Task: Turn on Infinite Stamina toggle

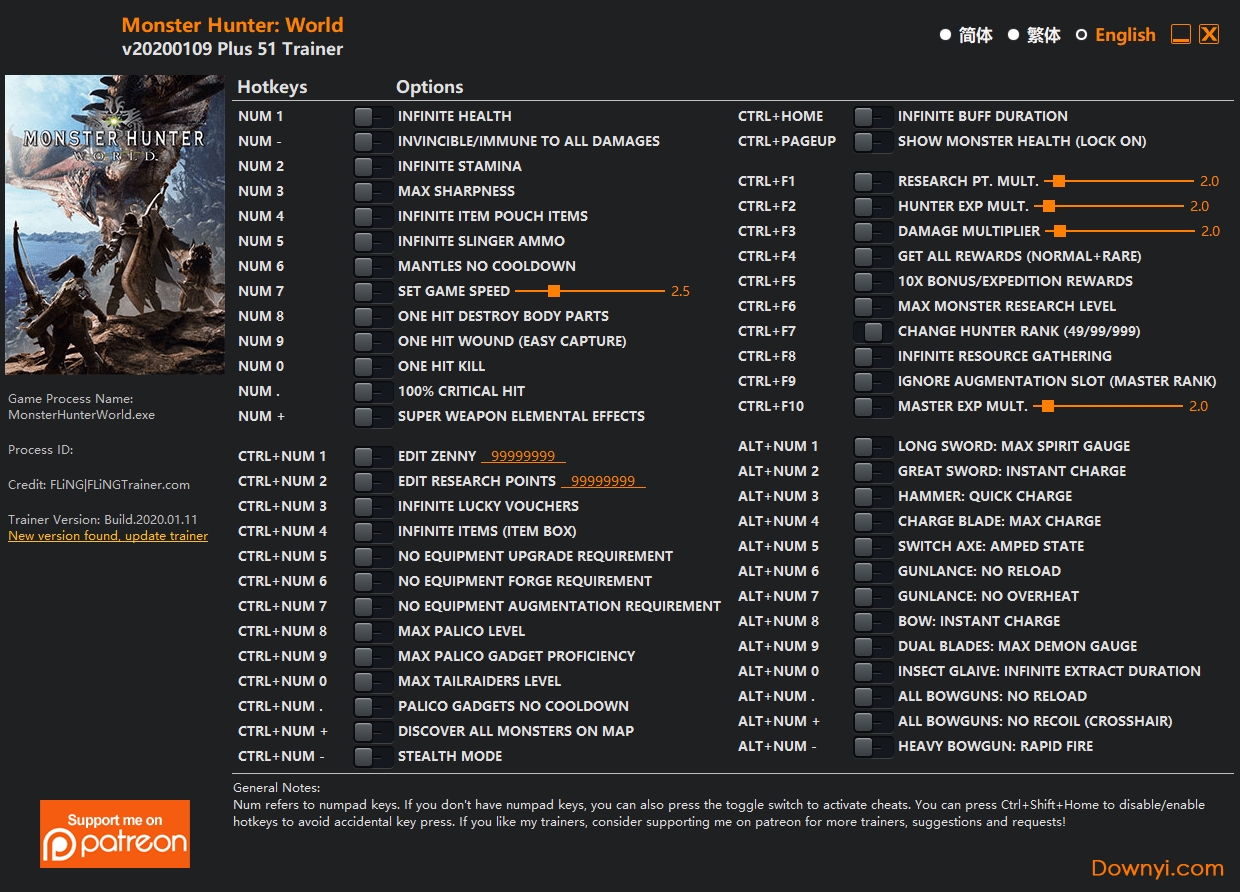Action: click(373, 167)
